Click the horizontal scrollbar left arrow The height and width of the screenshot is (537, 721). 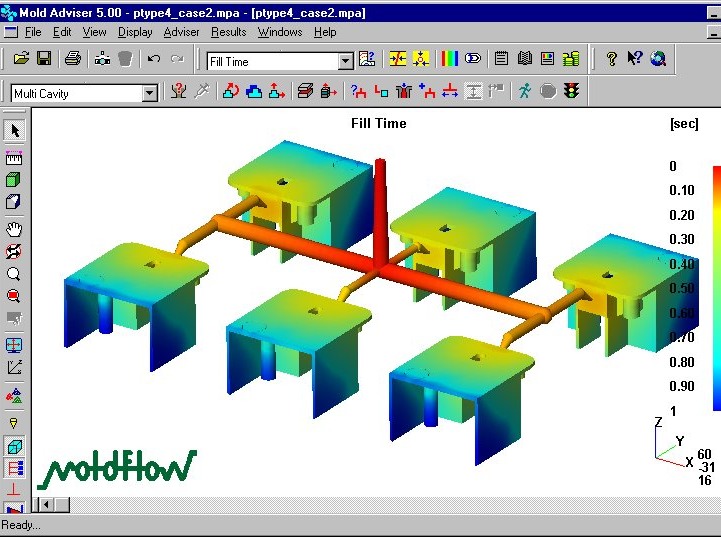pos(47,505)
